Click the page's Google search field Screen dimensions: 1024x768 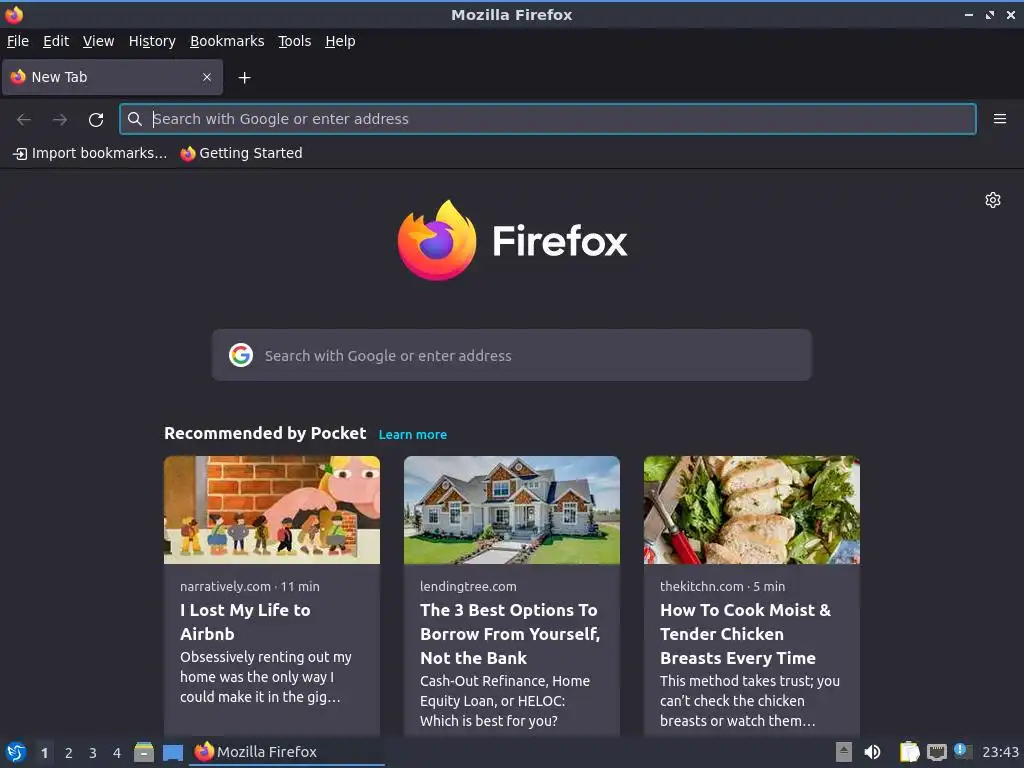pos(511,355)
